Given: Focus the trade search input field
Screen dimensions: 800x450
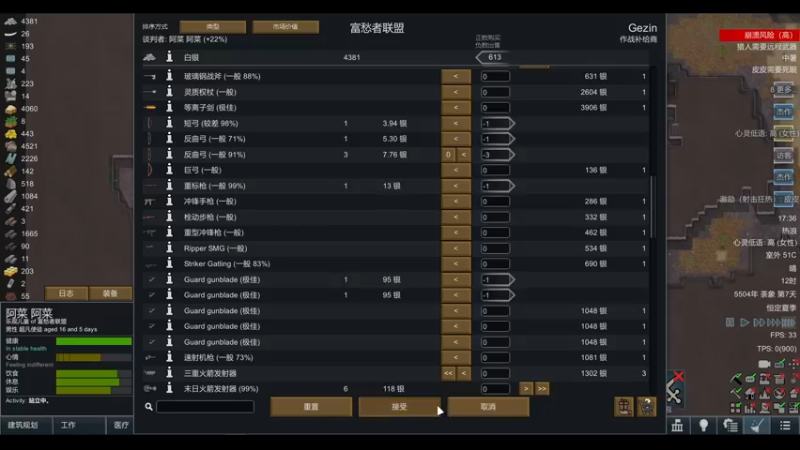Looking at the screenshot, I should pyautogui.click(x=205, y=407).
